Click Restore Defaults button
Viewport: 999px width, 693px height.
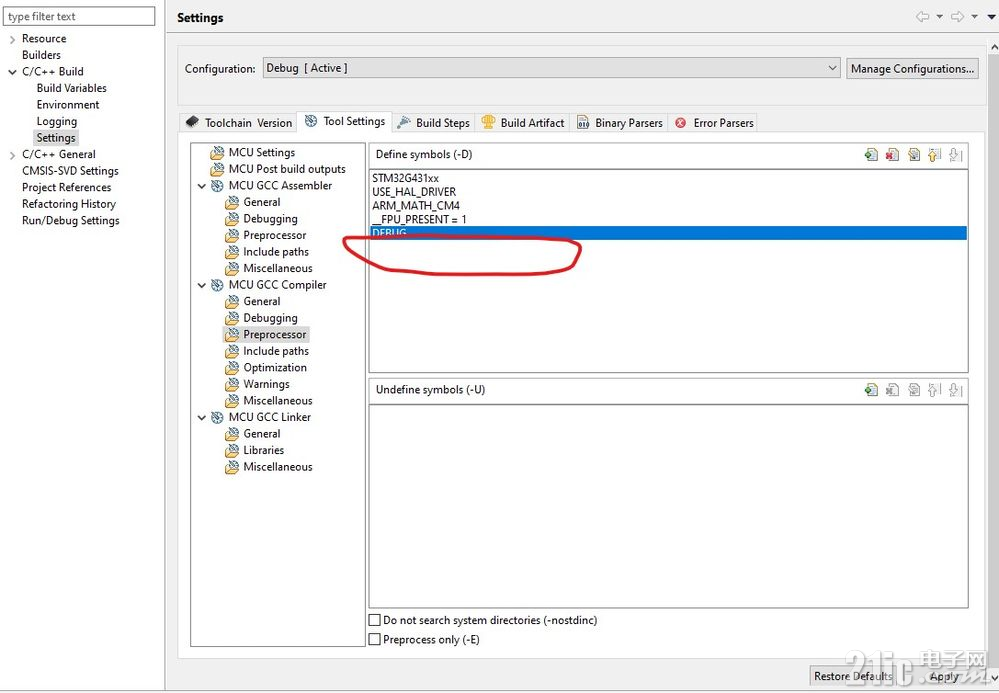click(853, 676)
